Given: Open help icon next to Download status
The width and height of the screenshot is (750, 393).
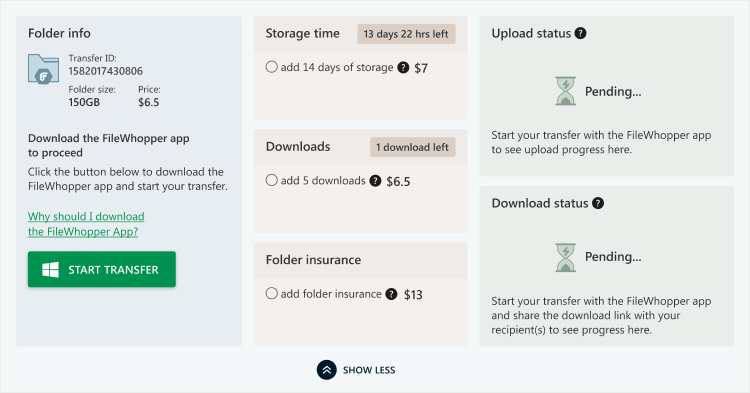Looking at the screenshot, I should coord(598,203).
